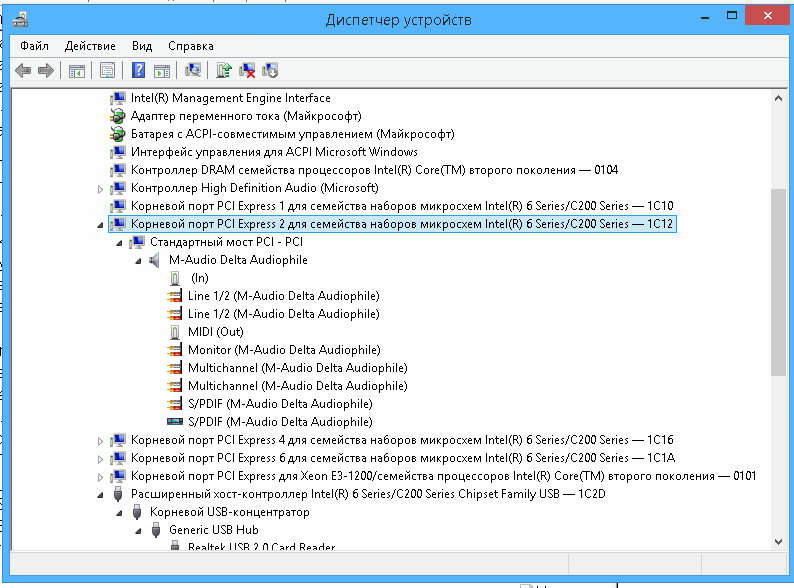Open the Файл menu
The width and height of the screenshot is (794, 588).
pyautogui.click(x=34, y=46)
